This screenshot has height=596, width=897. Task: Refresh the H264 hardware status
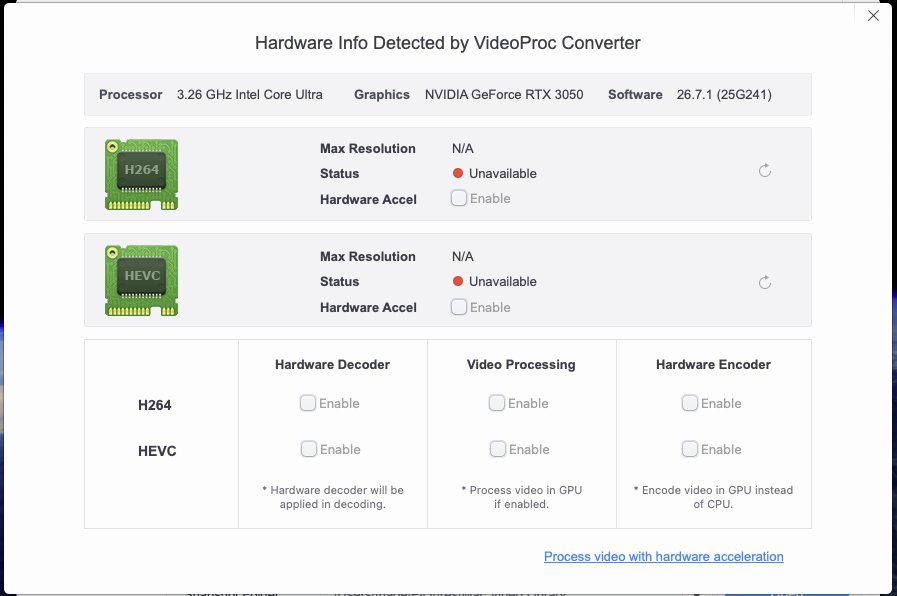[x=765, y=170]
